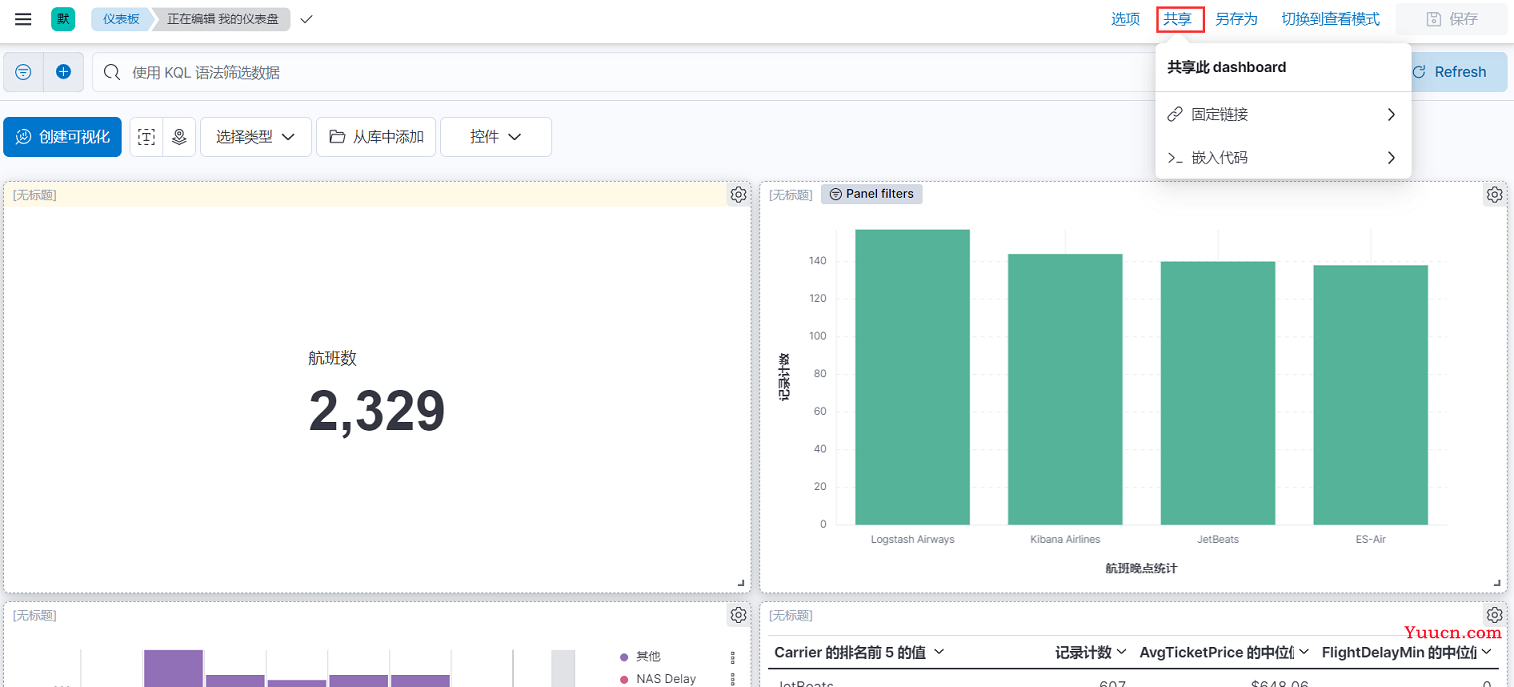Click [无标题] title of 航班数 panel

coord(34,195)
